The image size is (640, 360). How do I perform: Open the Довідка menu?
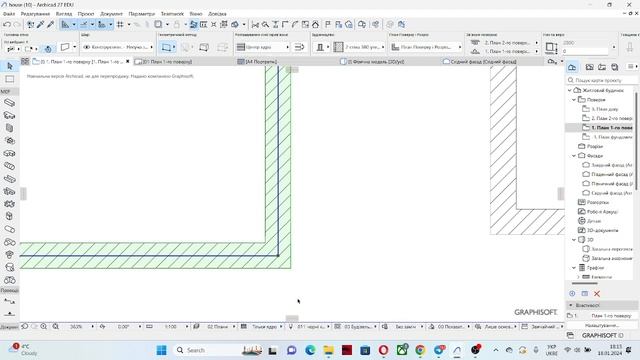pyautogui.click(x=217, y=13)
